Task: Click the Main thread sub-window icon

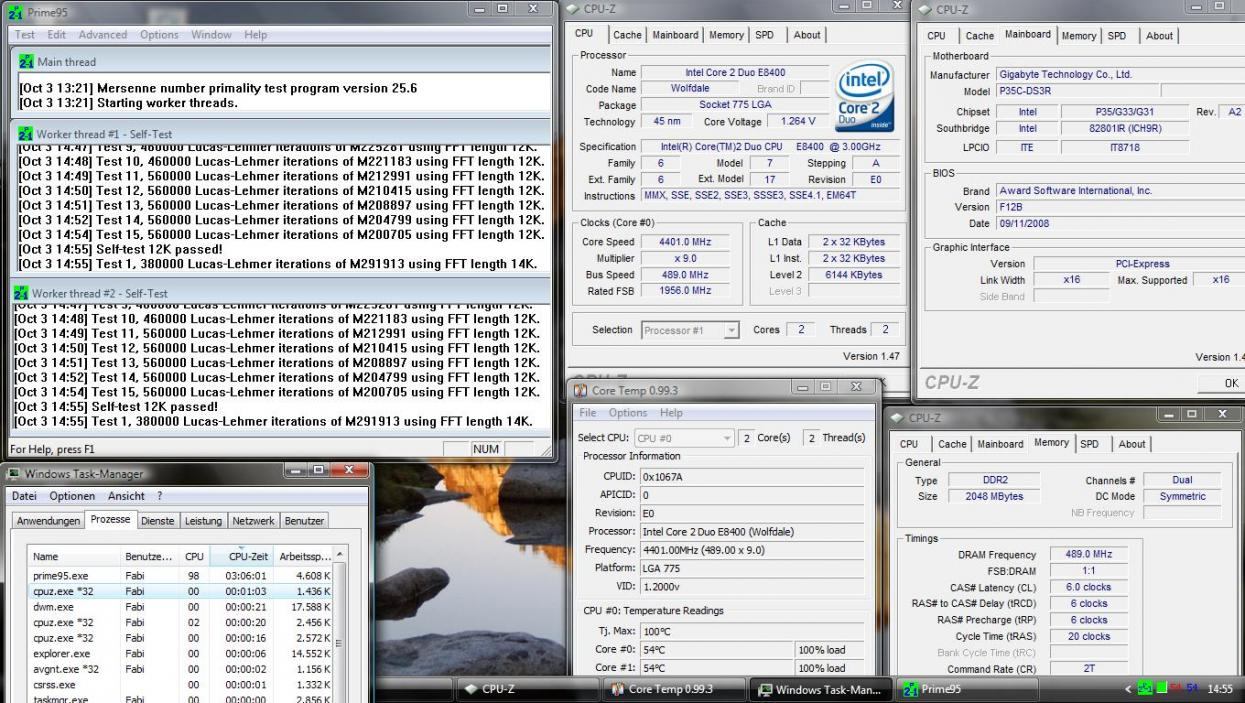Action: pos(26,62)
